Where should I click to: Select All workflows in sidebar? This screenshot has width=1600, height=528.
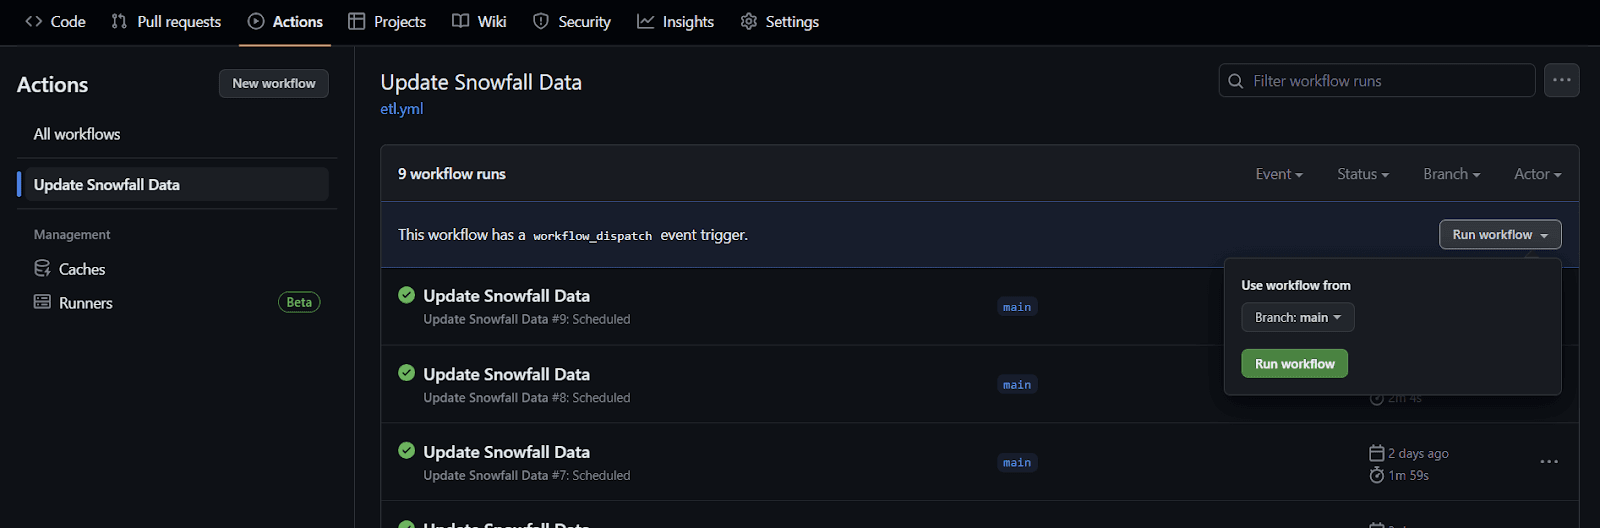click(x=77, y=134)
